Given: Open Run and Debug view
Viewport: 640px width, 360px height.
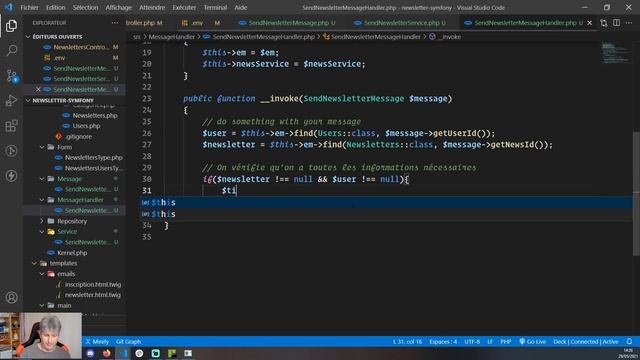Looking at the screenshot, I should (11, 100).
